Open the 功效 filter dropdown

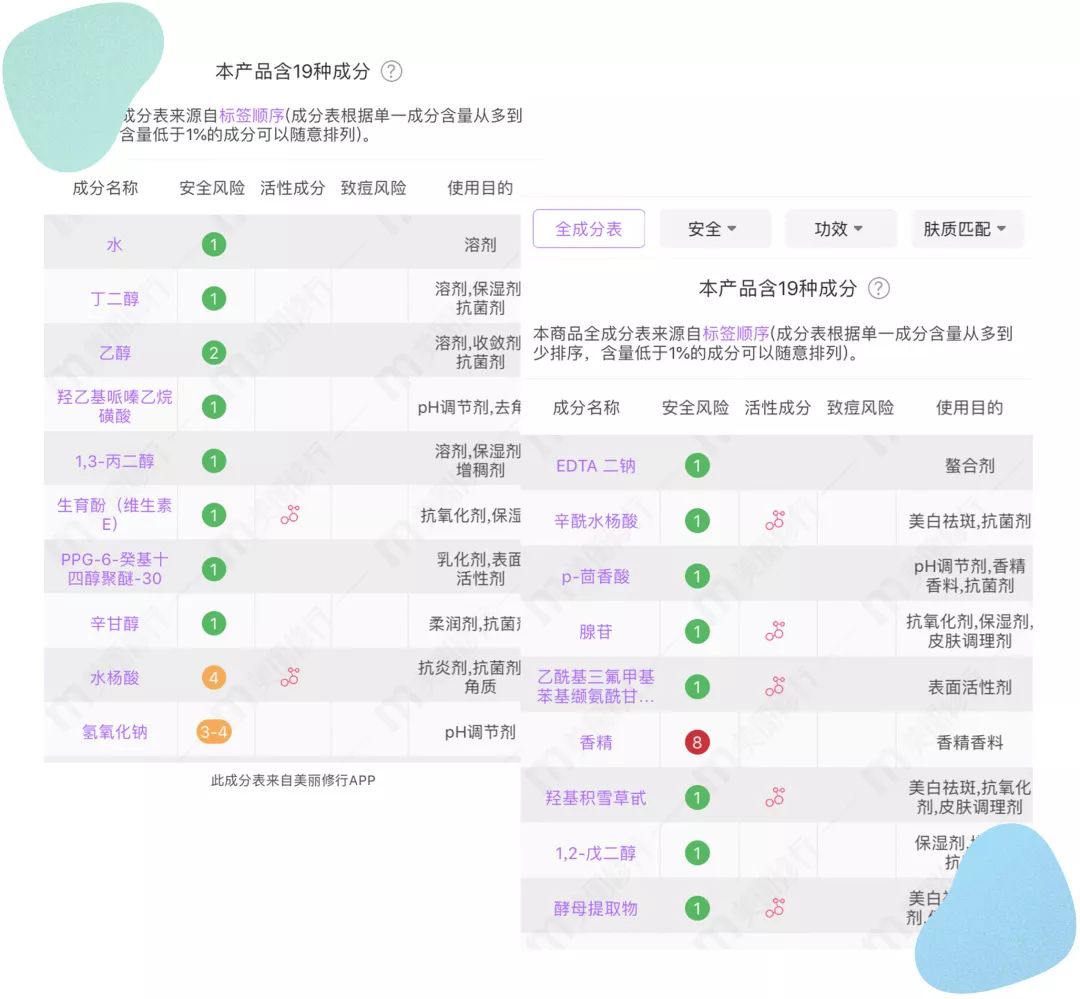(840, 229)
